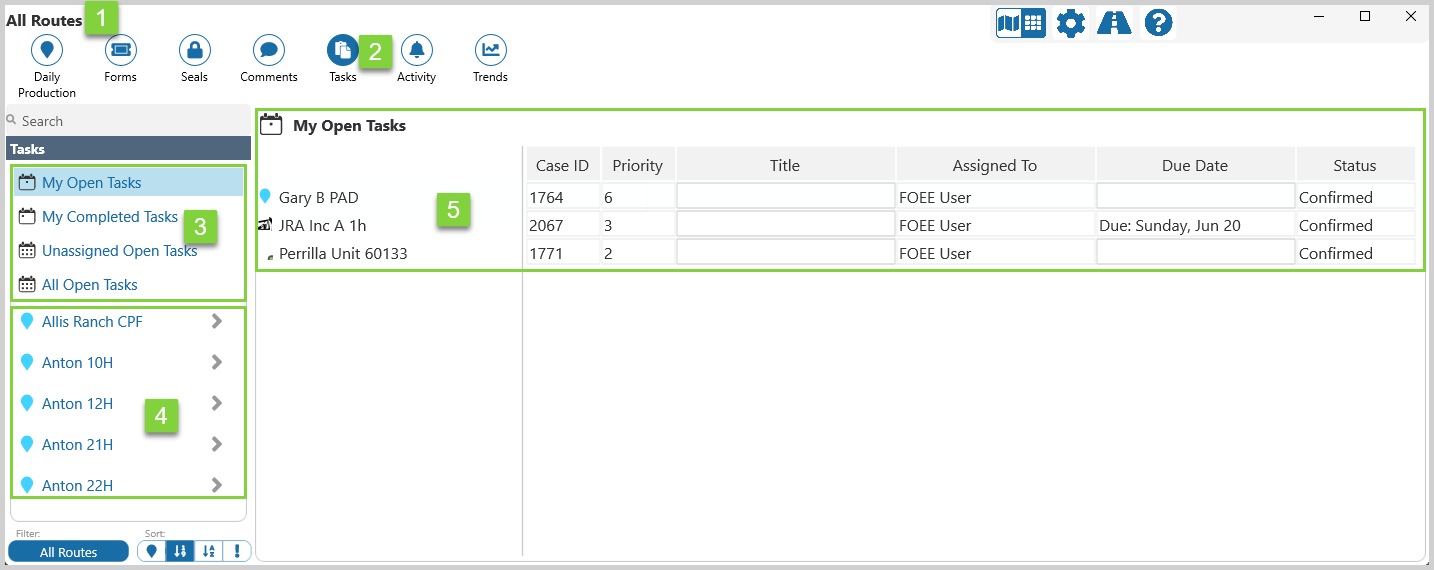Screen dimensions: 1434x570
Task: Expand Anton 10H chevron arrow
Action: 216,363
